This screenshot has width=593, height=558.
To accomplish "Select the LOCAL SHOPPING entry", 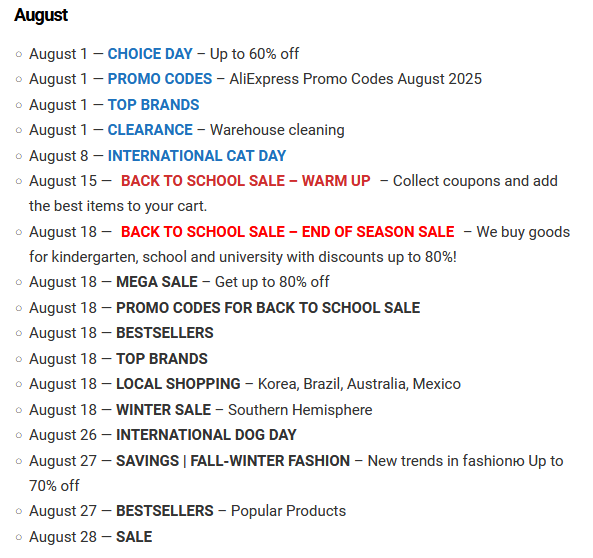I will 178,384.
